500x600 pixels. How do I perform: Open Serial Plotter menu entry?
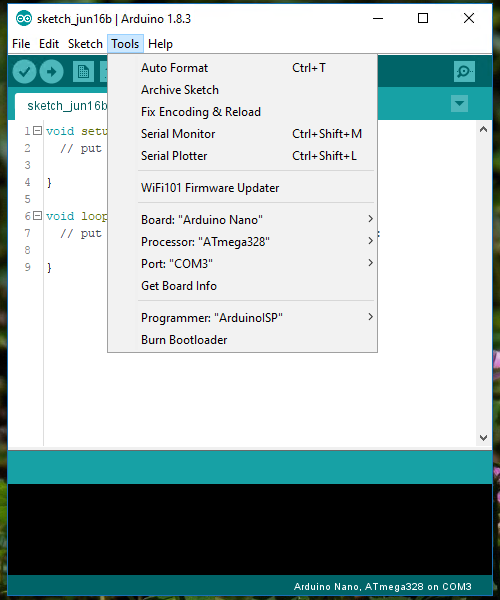tap(242, 156)
